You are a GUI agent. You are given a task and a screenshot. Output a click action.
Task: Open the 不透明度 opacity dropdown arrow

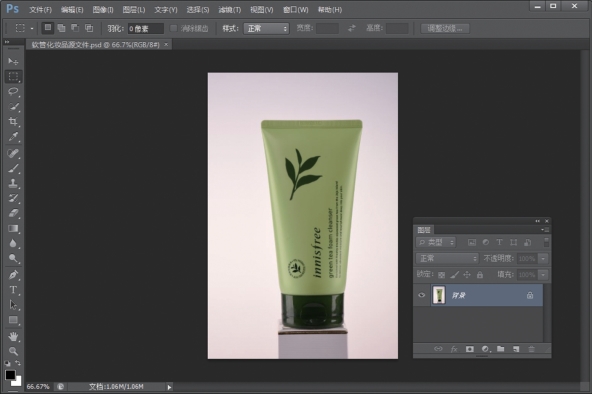click(x=543, y=259)
